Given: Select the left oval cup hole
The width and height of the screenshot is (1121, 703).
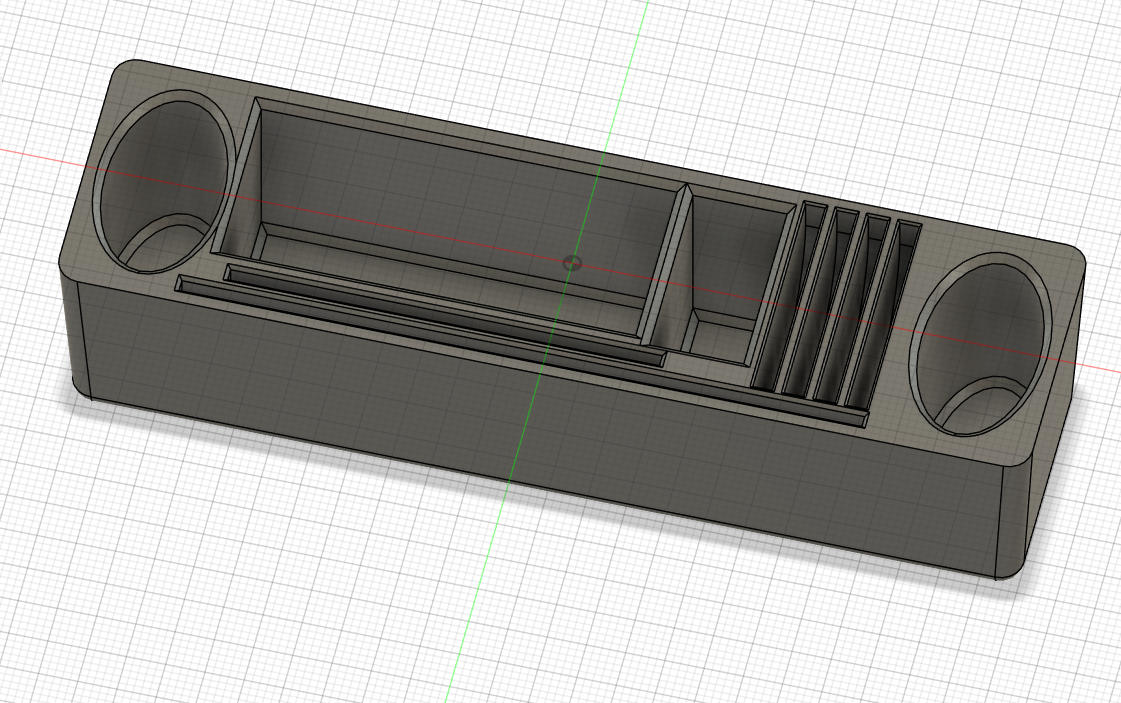Looking at the screenshot, I should (164, 182).
